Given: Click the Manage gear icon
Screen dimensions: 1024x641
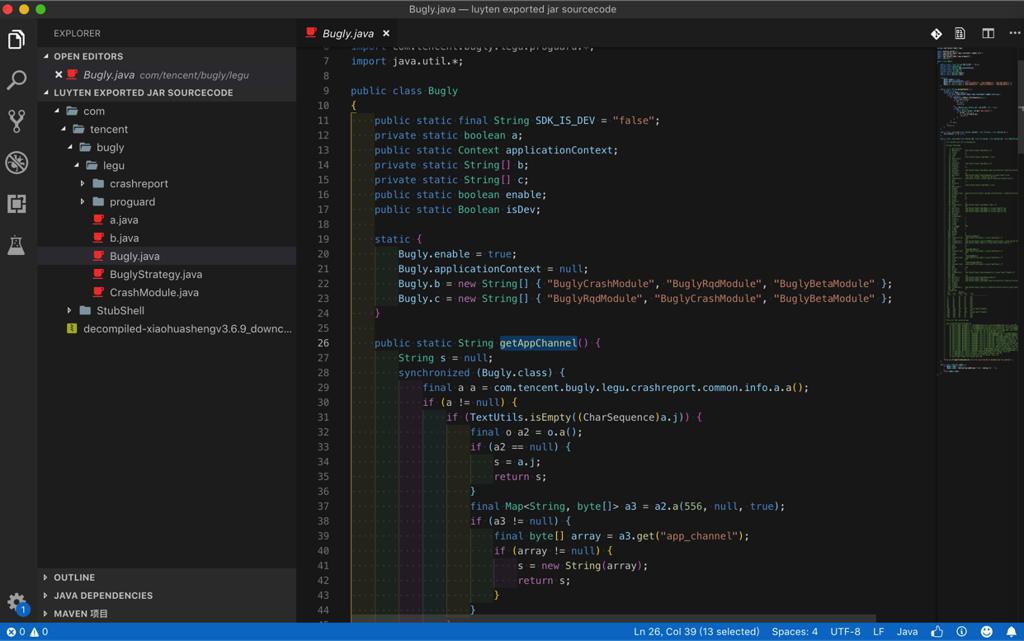Looking at the screenshot, I should tap(17, 602).
